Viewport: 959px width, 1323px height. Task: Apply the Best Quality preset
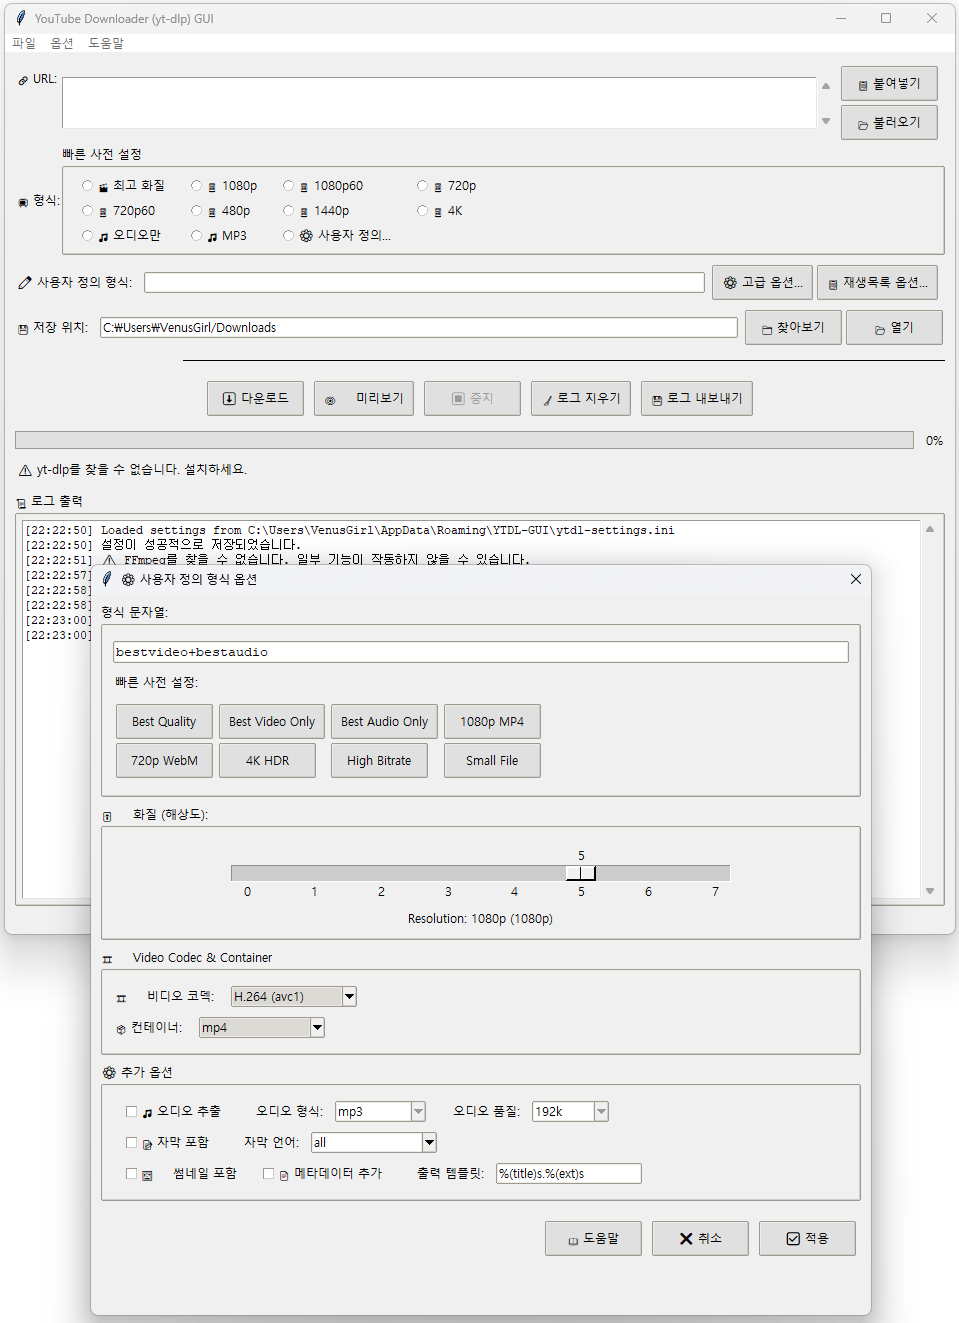pos(164,722)
